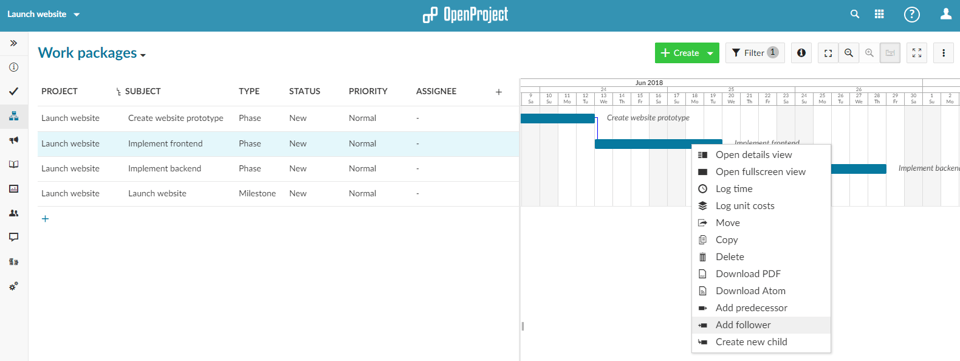The image size is (960, 361).
Task: Sort by the PRIORITY column header
Action: point(368,91)
